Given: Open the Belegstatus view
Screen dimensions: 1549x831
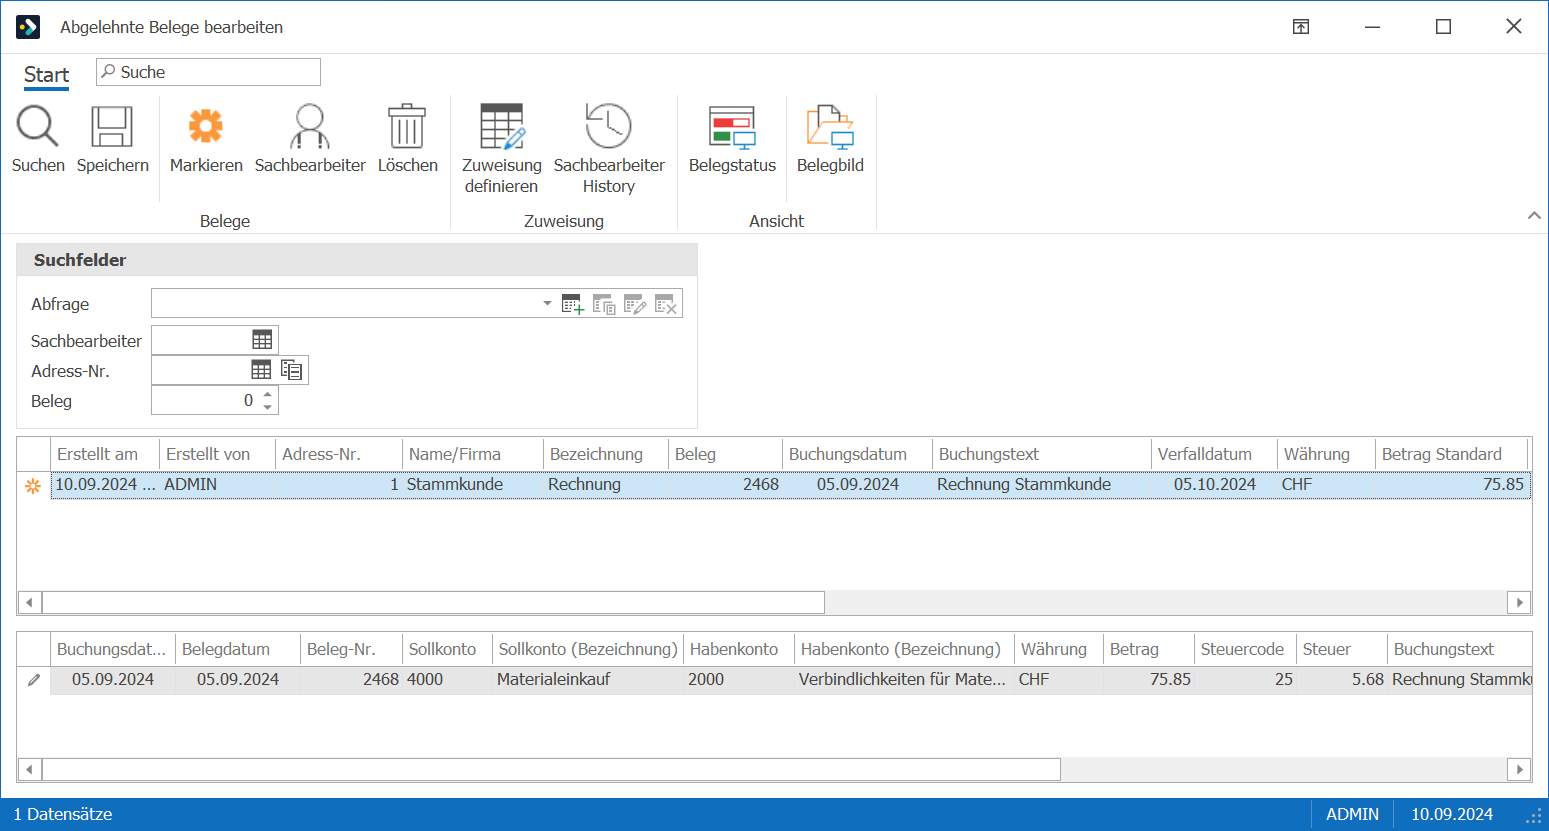Looking at the screenshot, I should tap(732, 127).
